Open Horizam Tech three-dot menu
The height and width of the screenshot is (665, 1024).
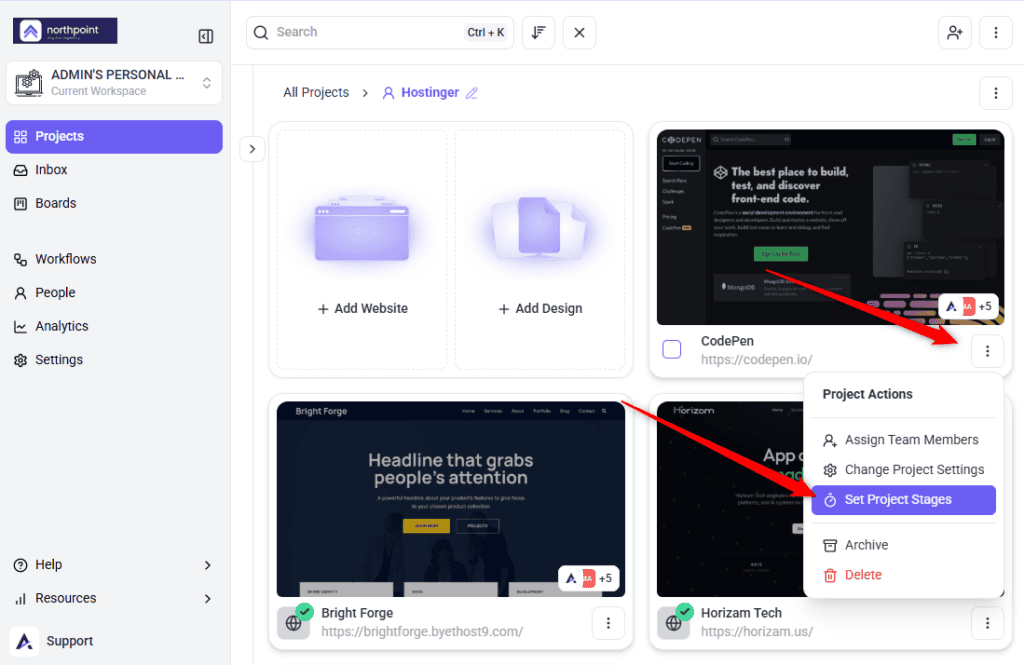[x=987, y=623]
